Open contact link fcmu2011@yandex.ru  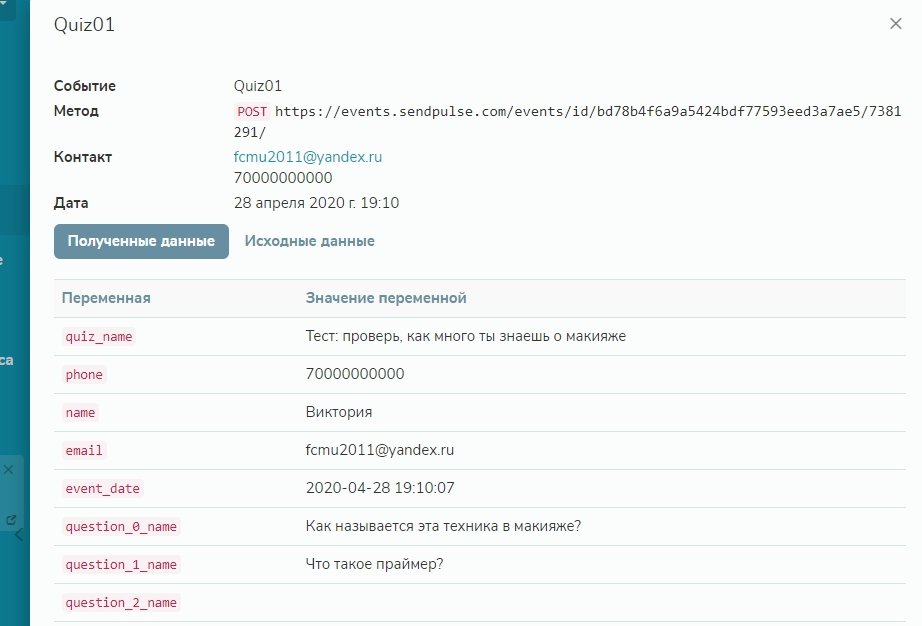307,157
